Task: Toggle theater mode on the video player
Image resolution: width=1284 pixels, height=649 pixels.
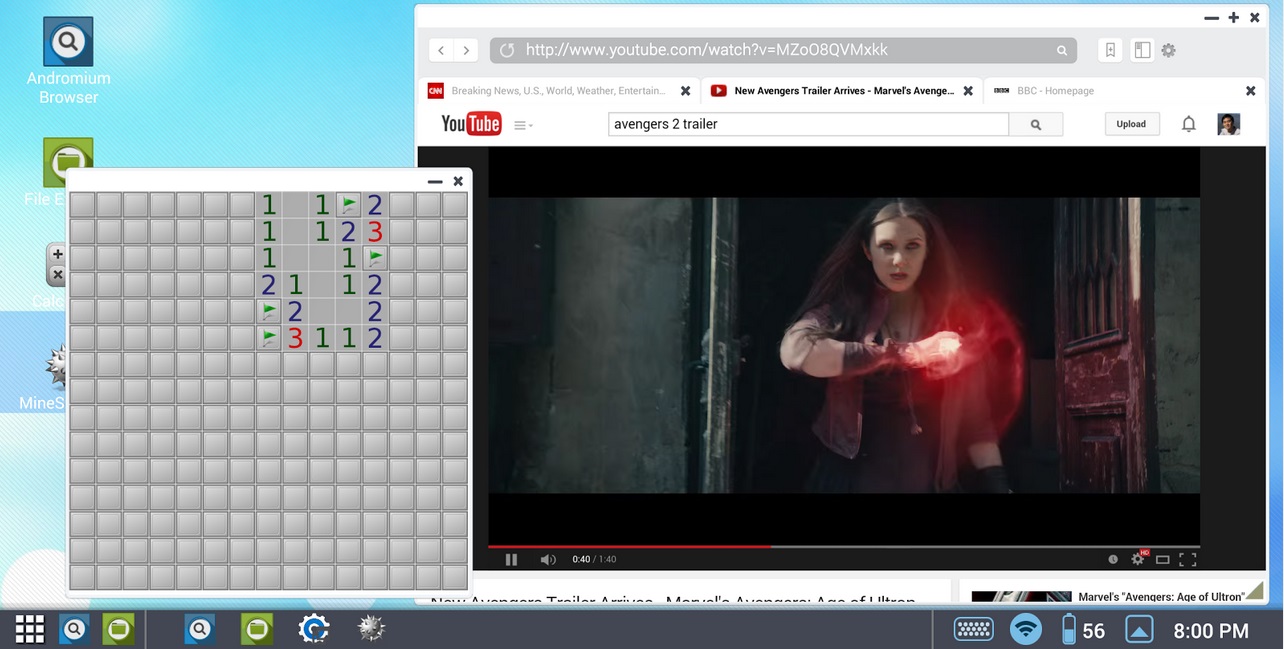Action: click(1163, 560)
